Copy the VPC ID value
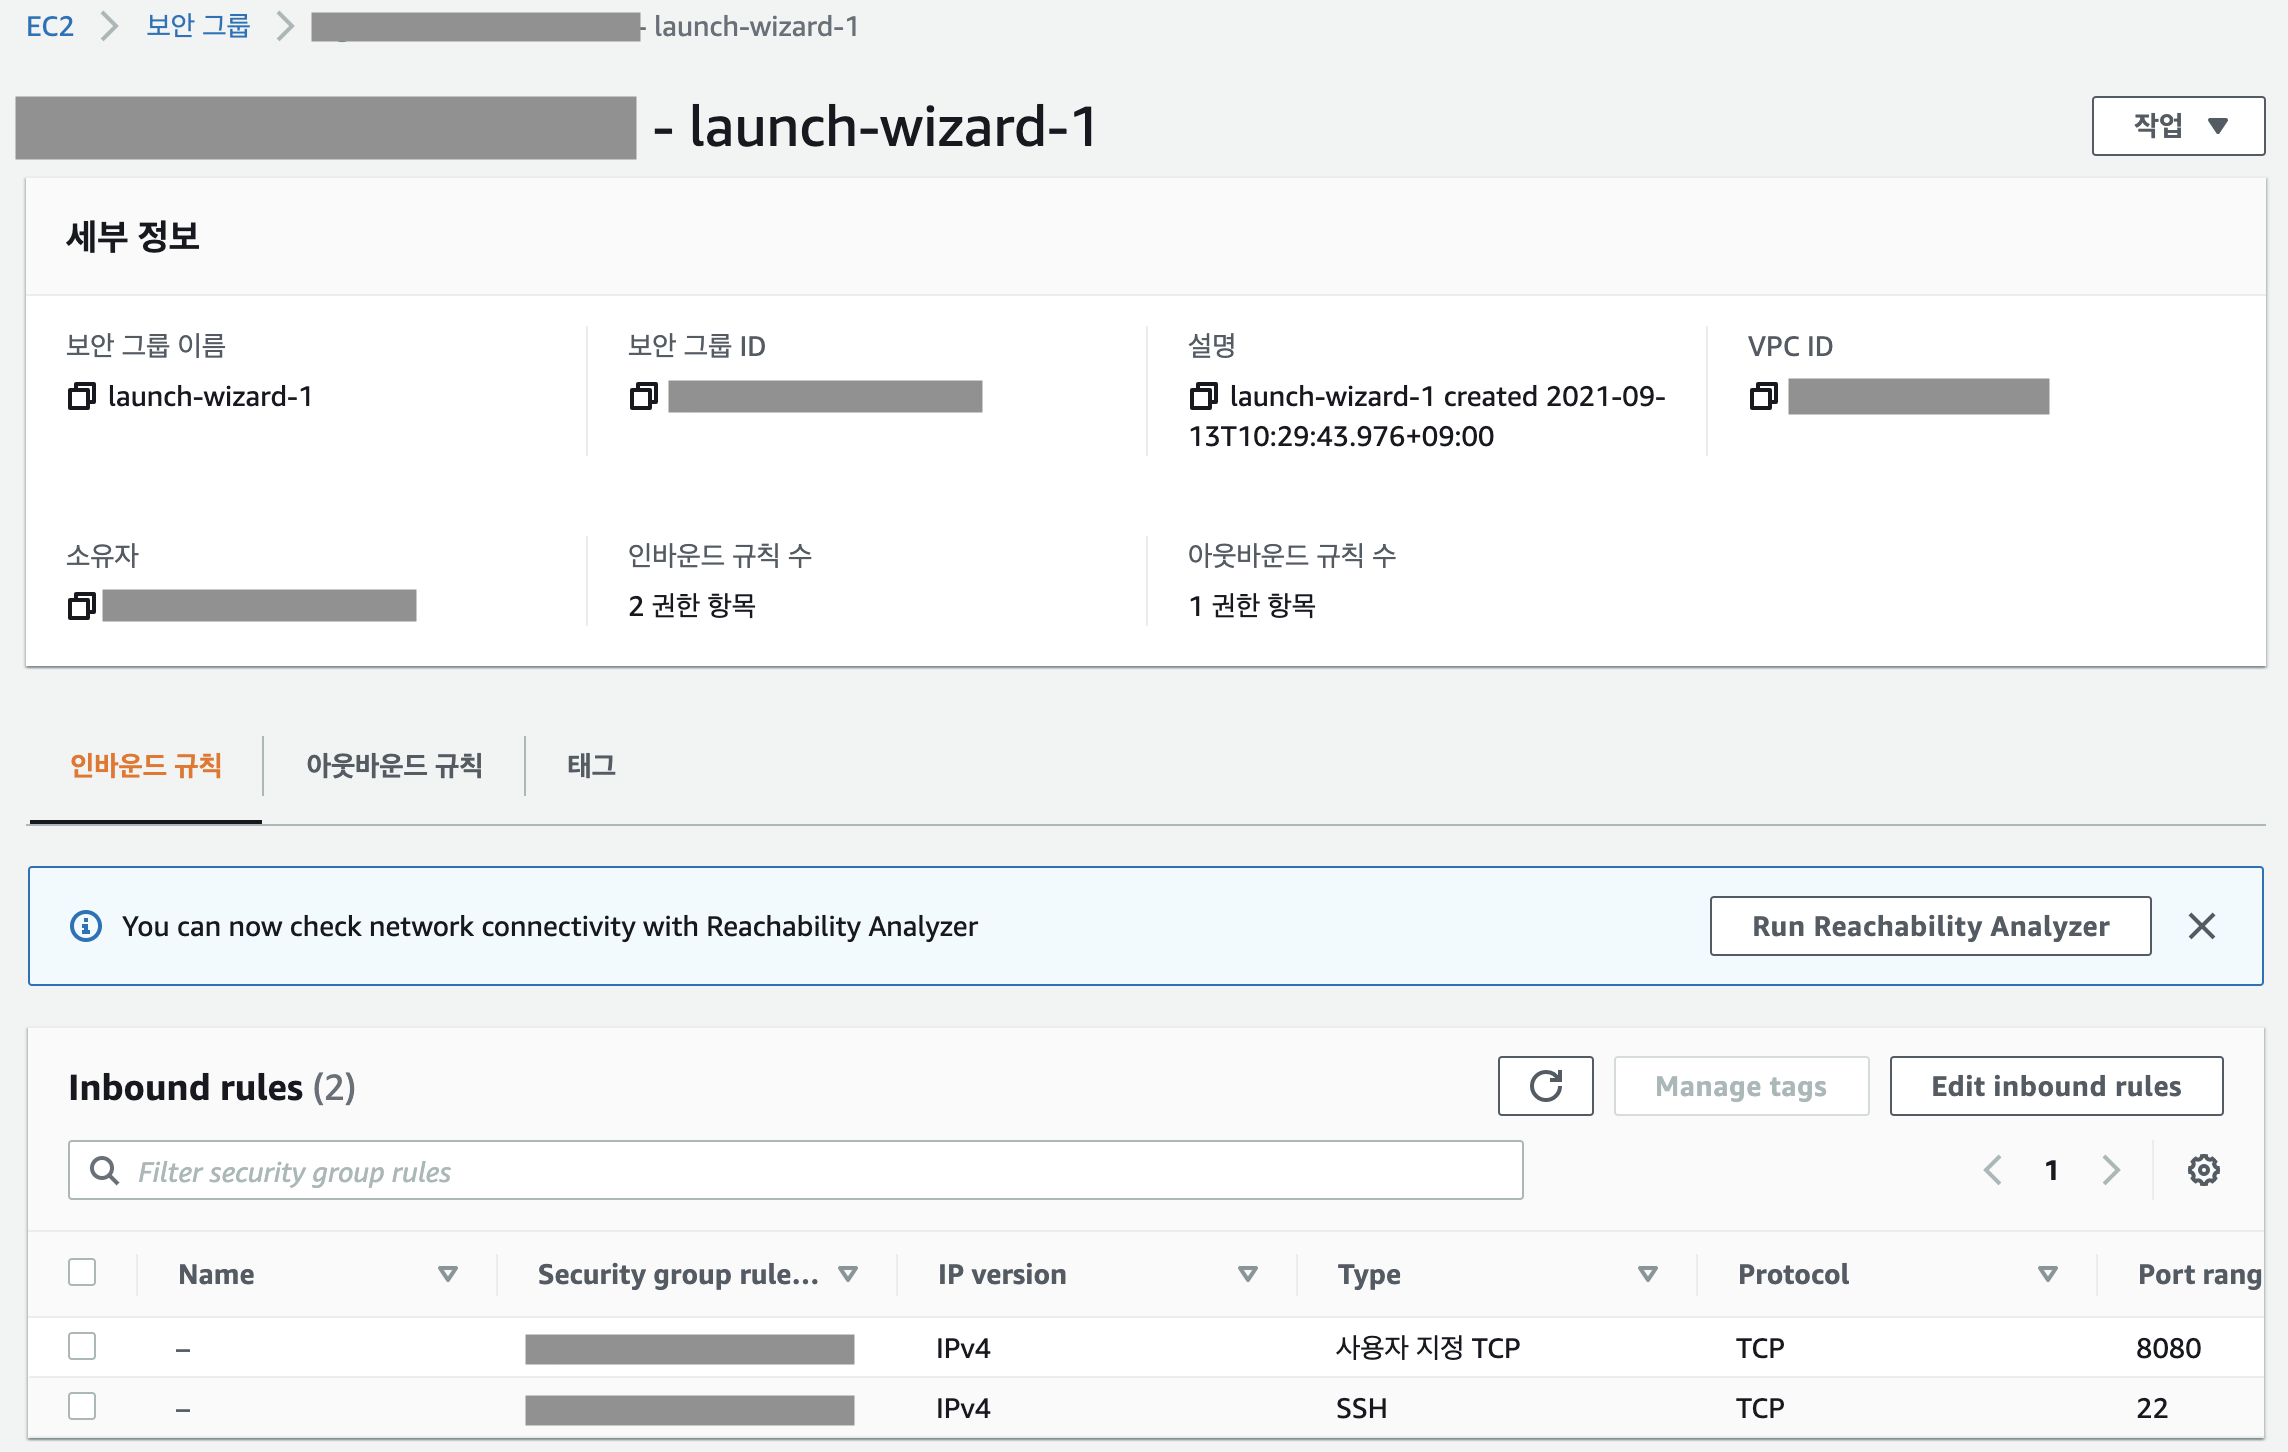The image size is (2288, 1452). [1764, 396]
